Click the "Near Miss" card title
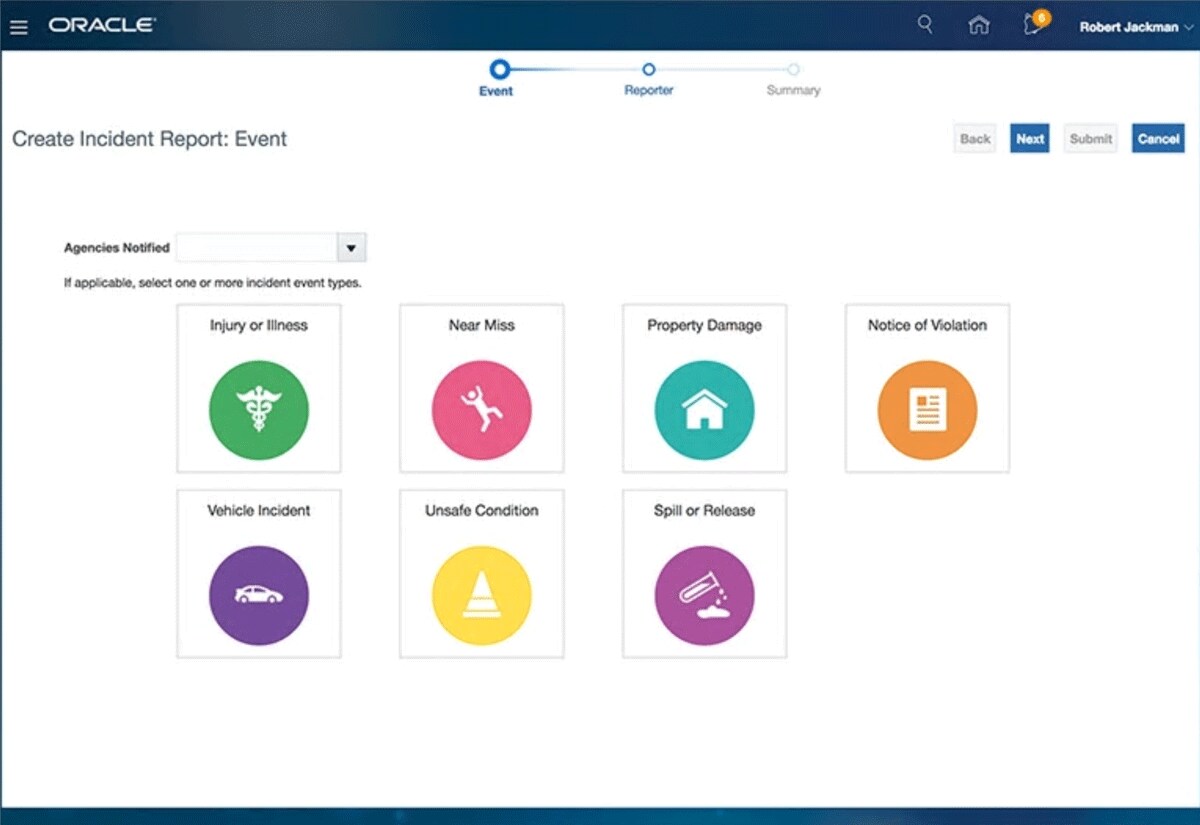1200x825 pixels. (482, 325)
